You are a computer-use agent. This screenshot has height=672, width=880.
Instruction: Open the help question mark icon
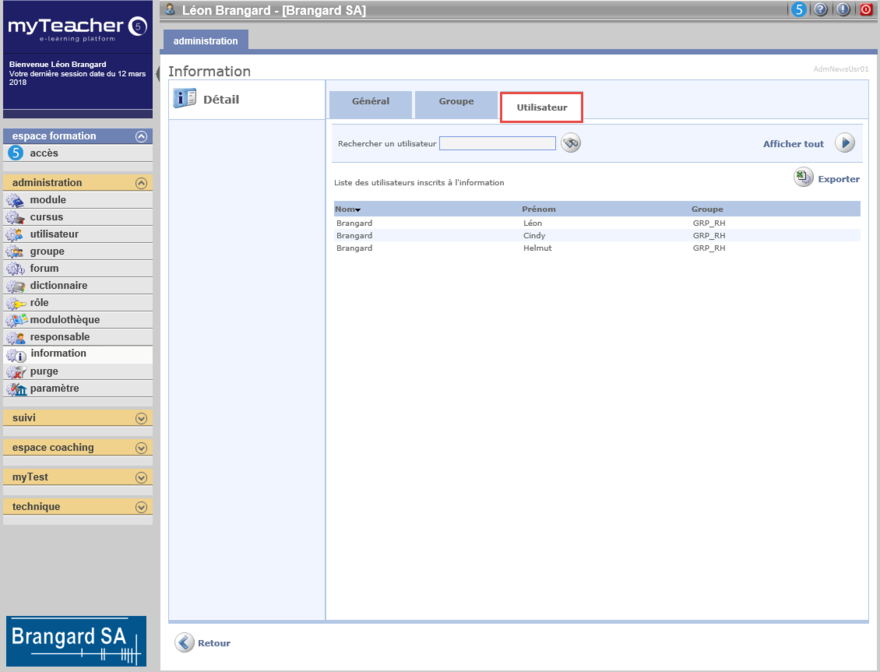point(821,10)
